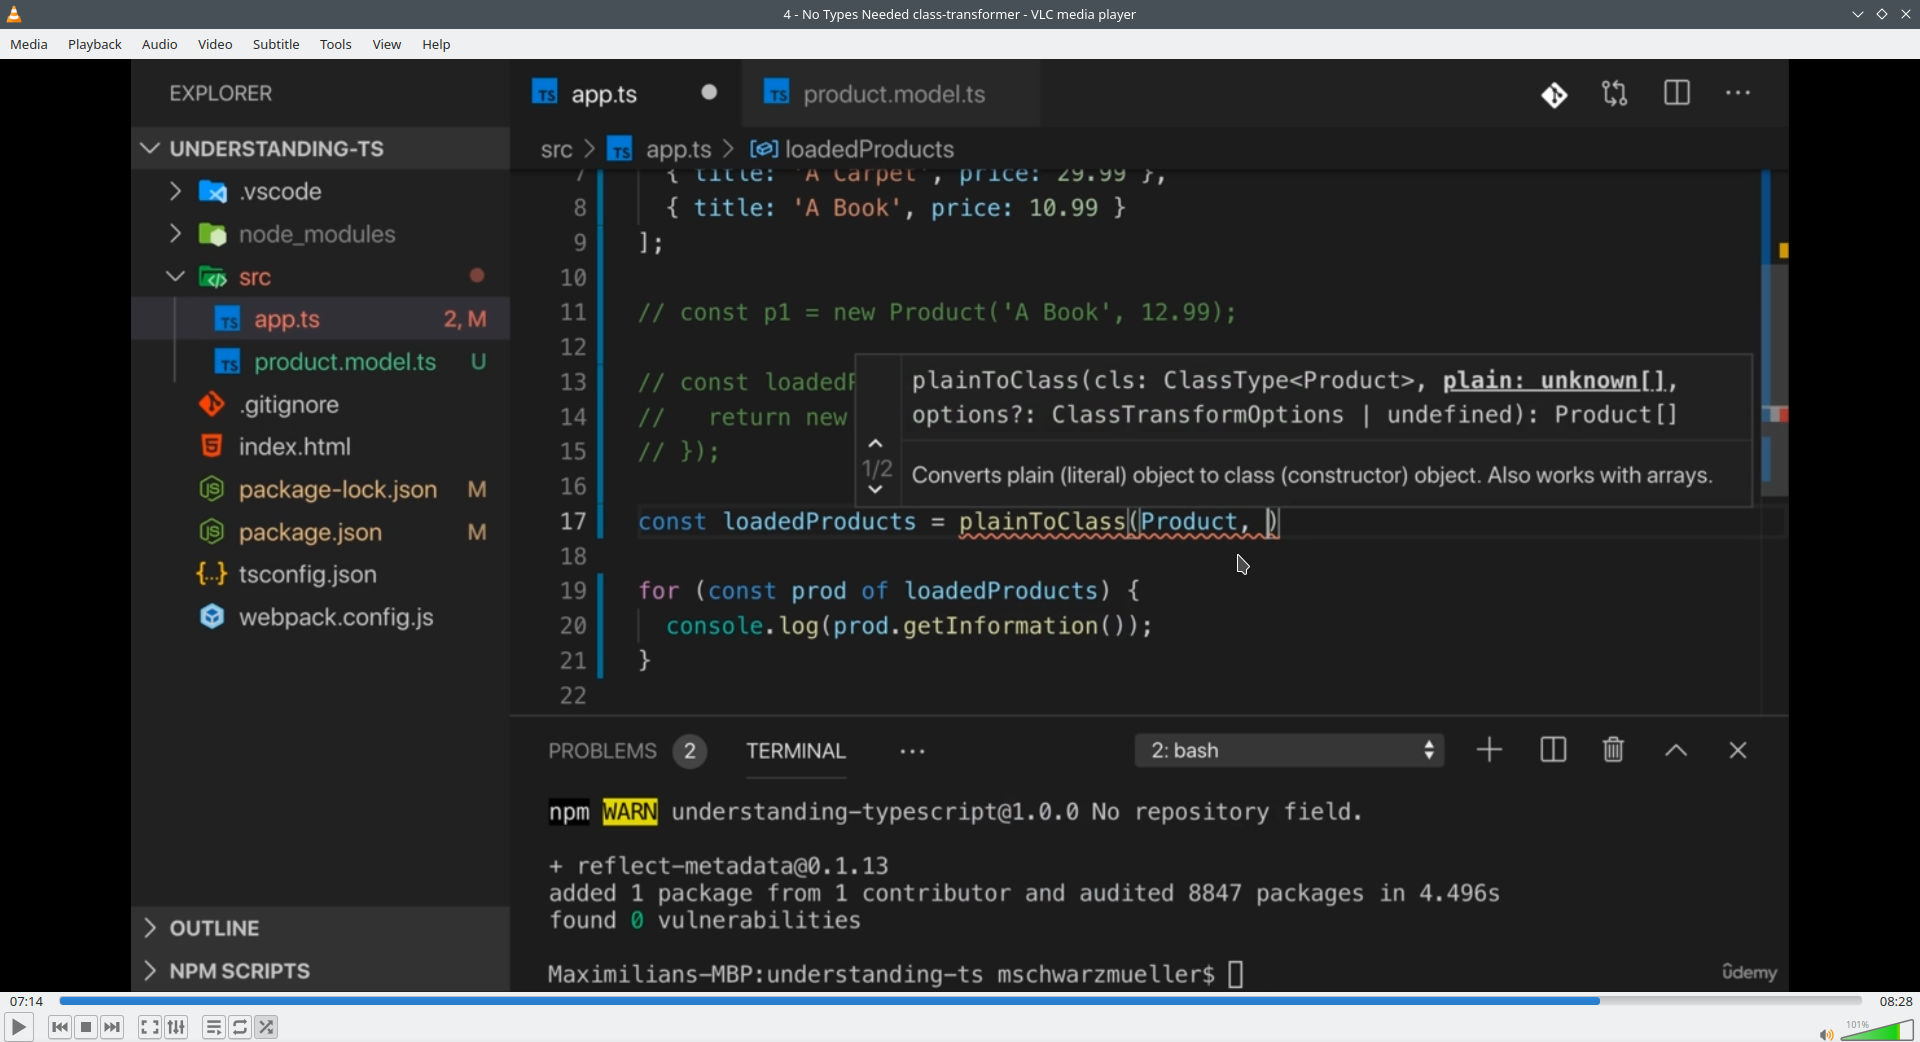Viewport: 1920px width, 1042px height.
Task: Maximize the panel with the chevron up
Action: [x=1676, y=751]
